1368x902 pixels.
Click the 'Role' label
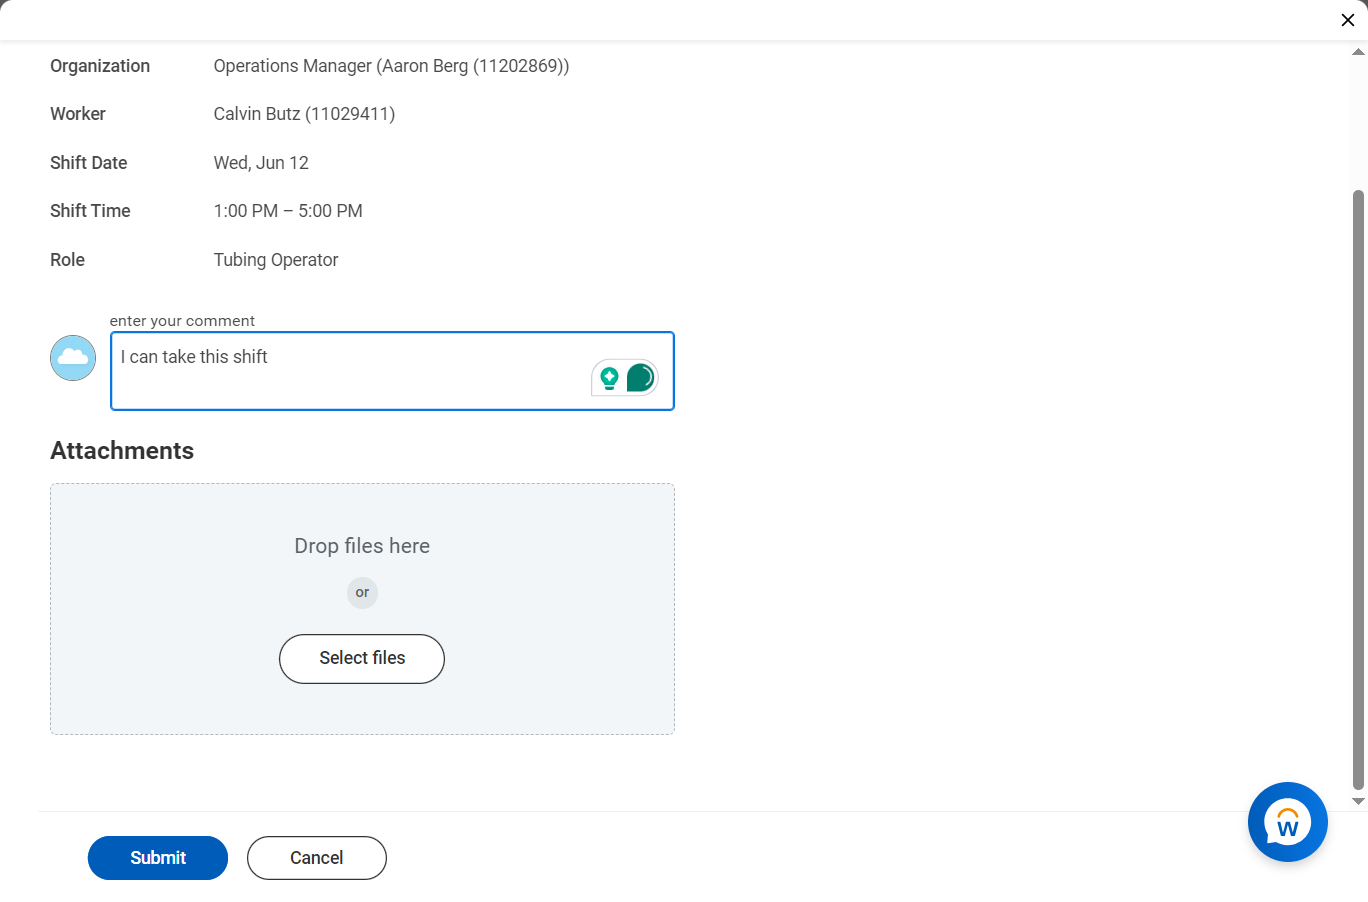click(x=67, y=260)
